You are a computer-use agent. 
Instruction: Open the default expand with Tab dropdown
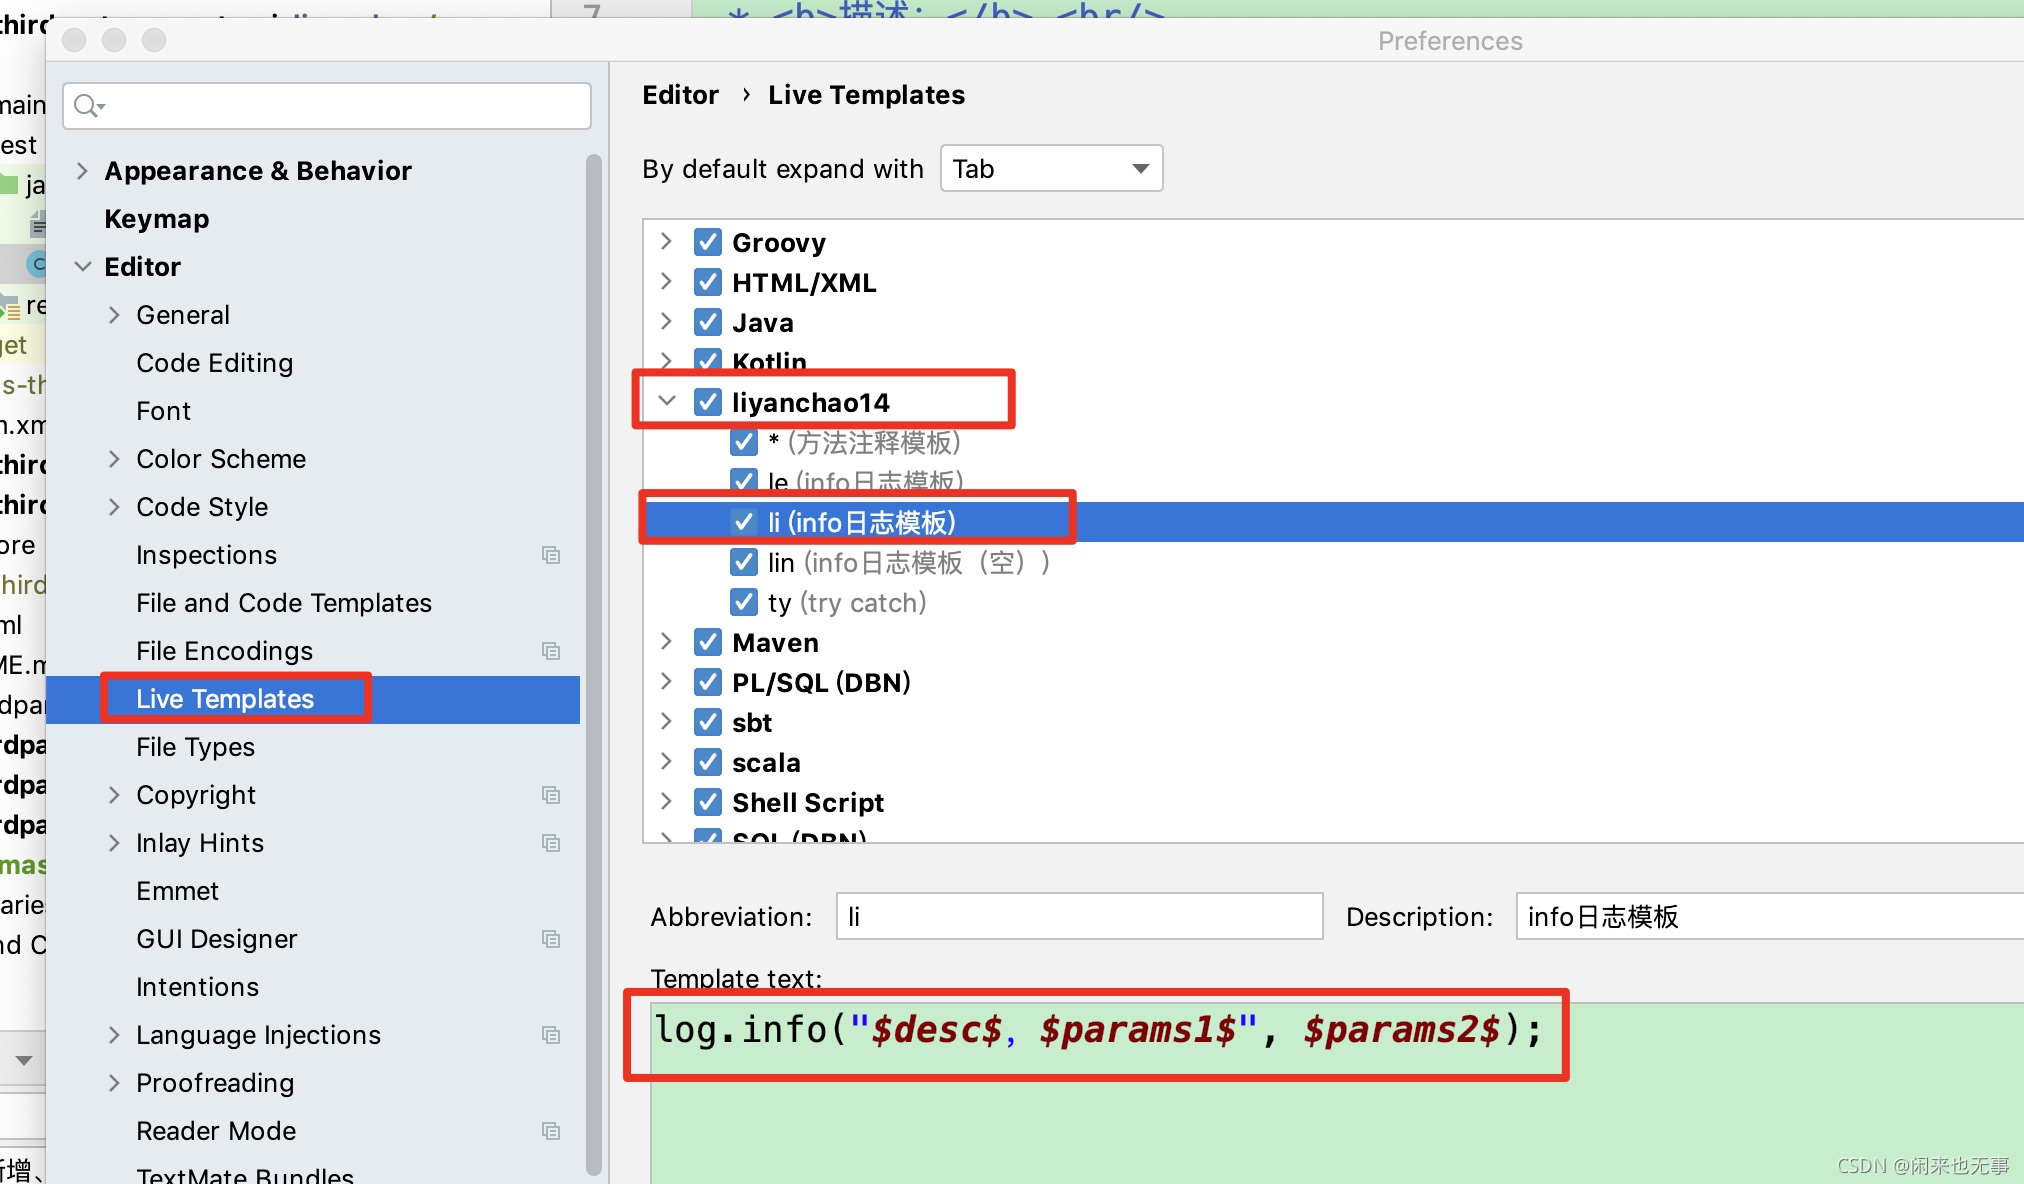click(1052, 168)
